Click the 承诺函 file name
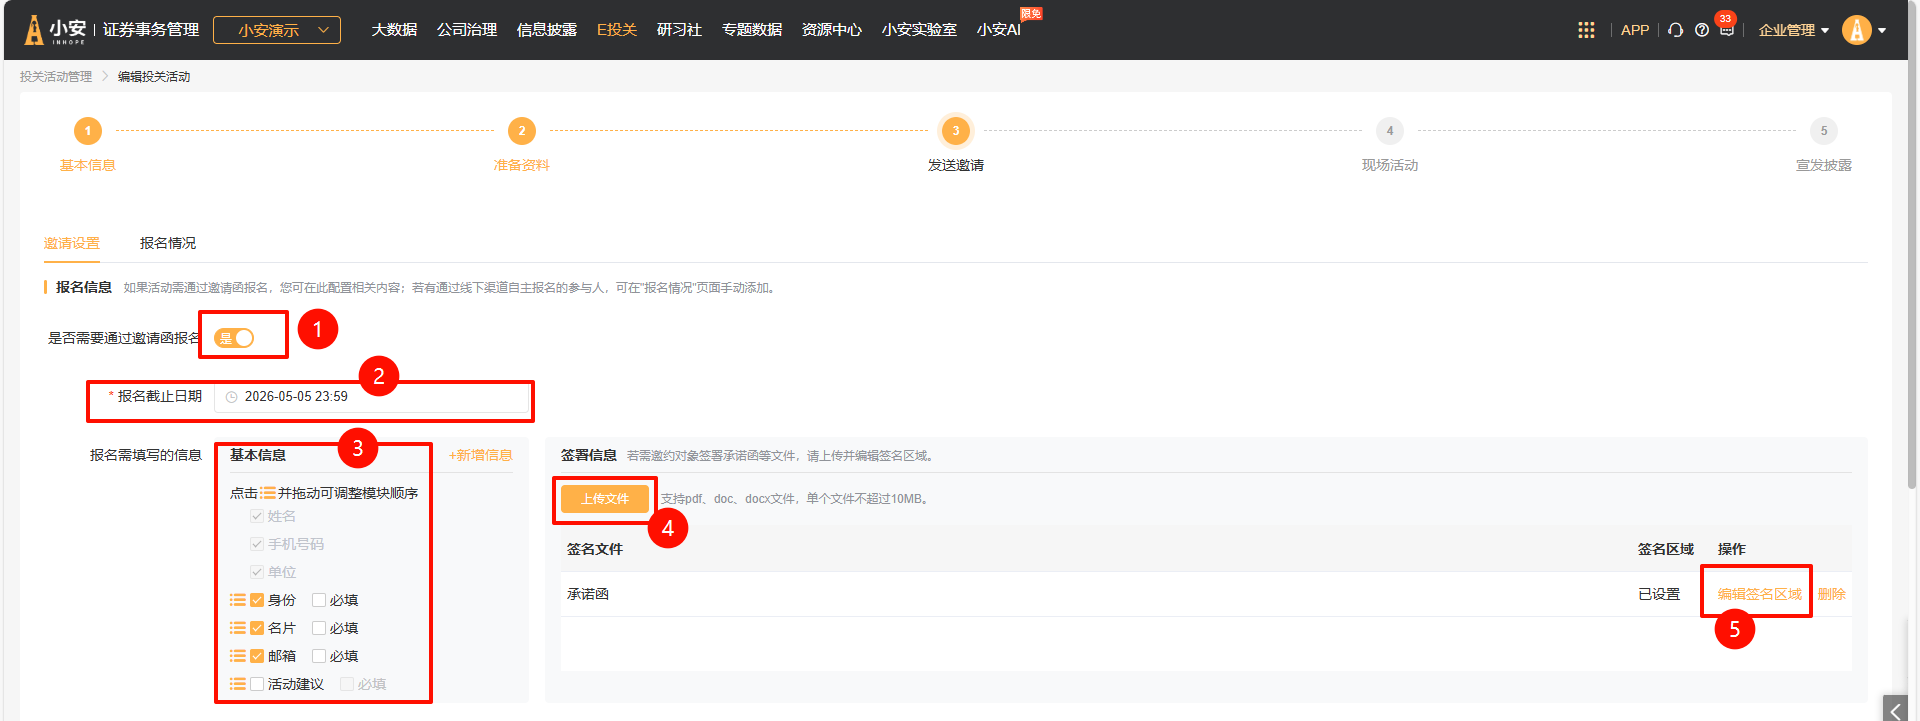 tap(588, 594)
